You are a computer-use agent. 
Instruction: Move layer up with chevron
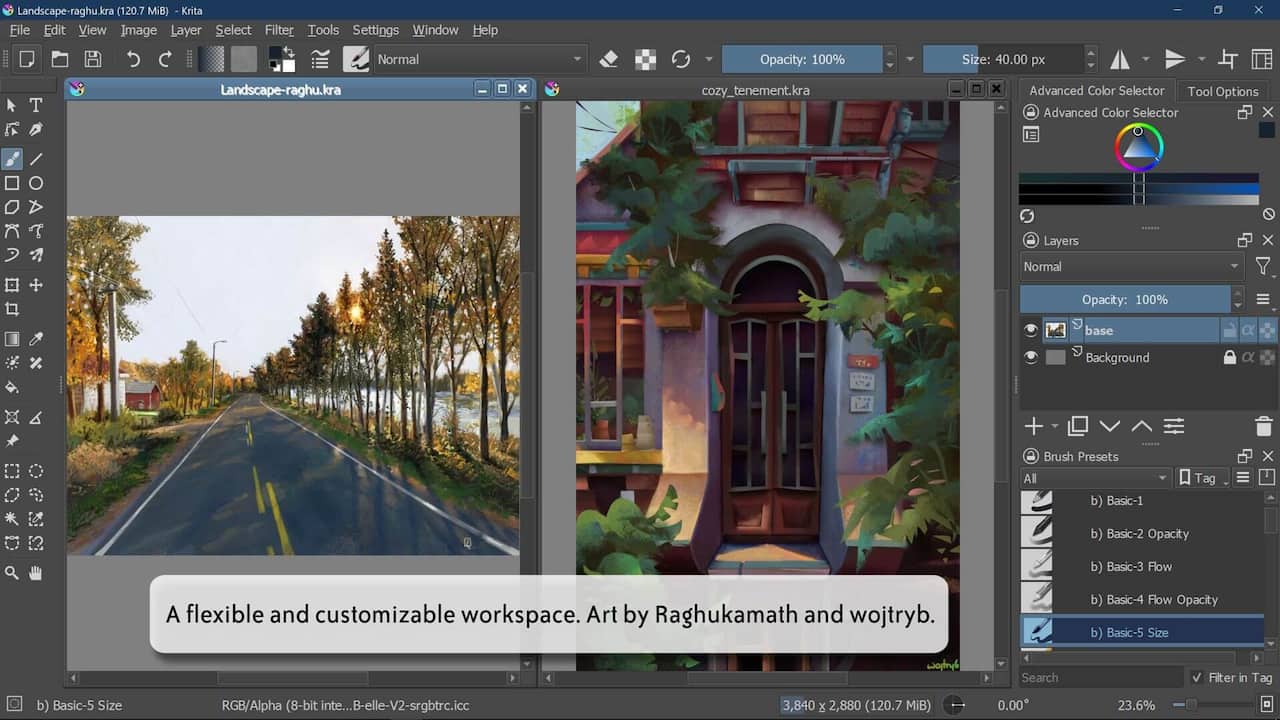point(1141,426)
